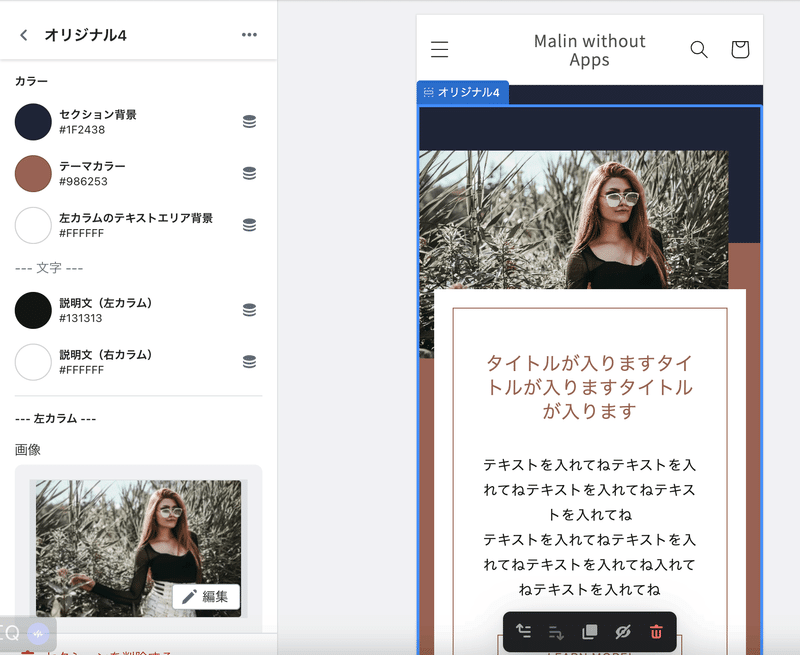This screenshot has height=655, width=800.
Task: Open the cart icon in preview header
Action: tap(740, 49)
